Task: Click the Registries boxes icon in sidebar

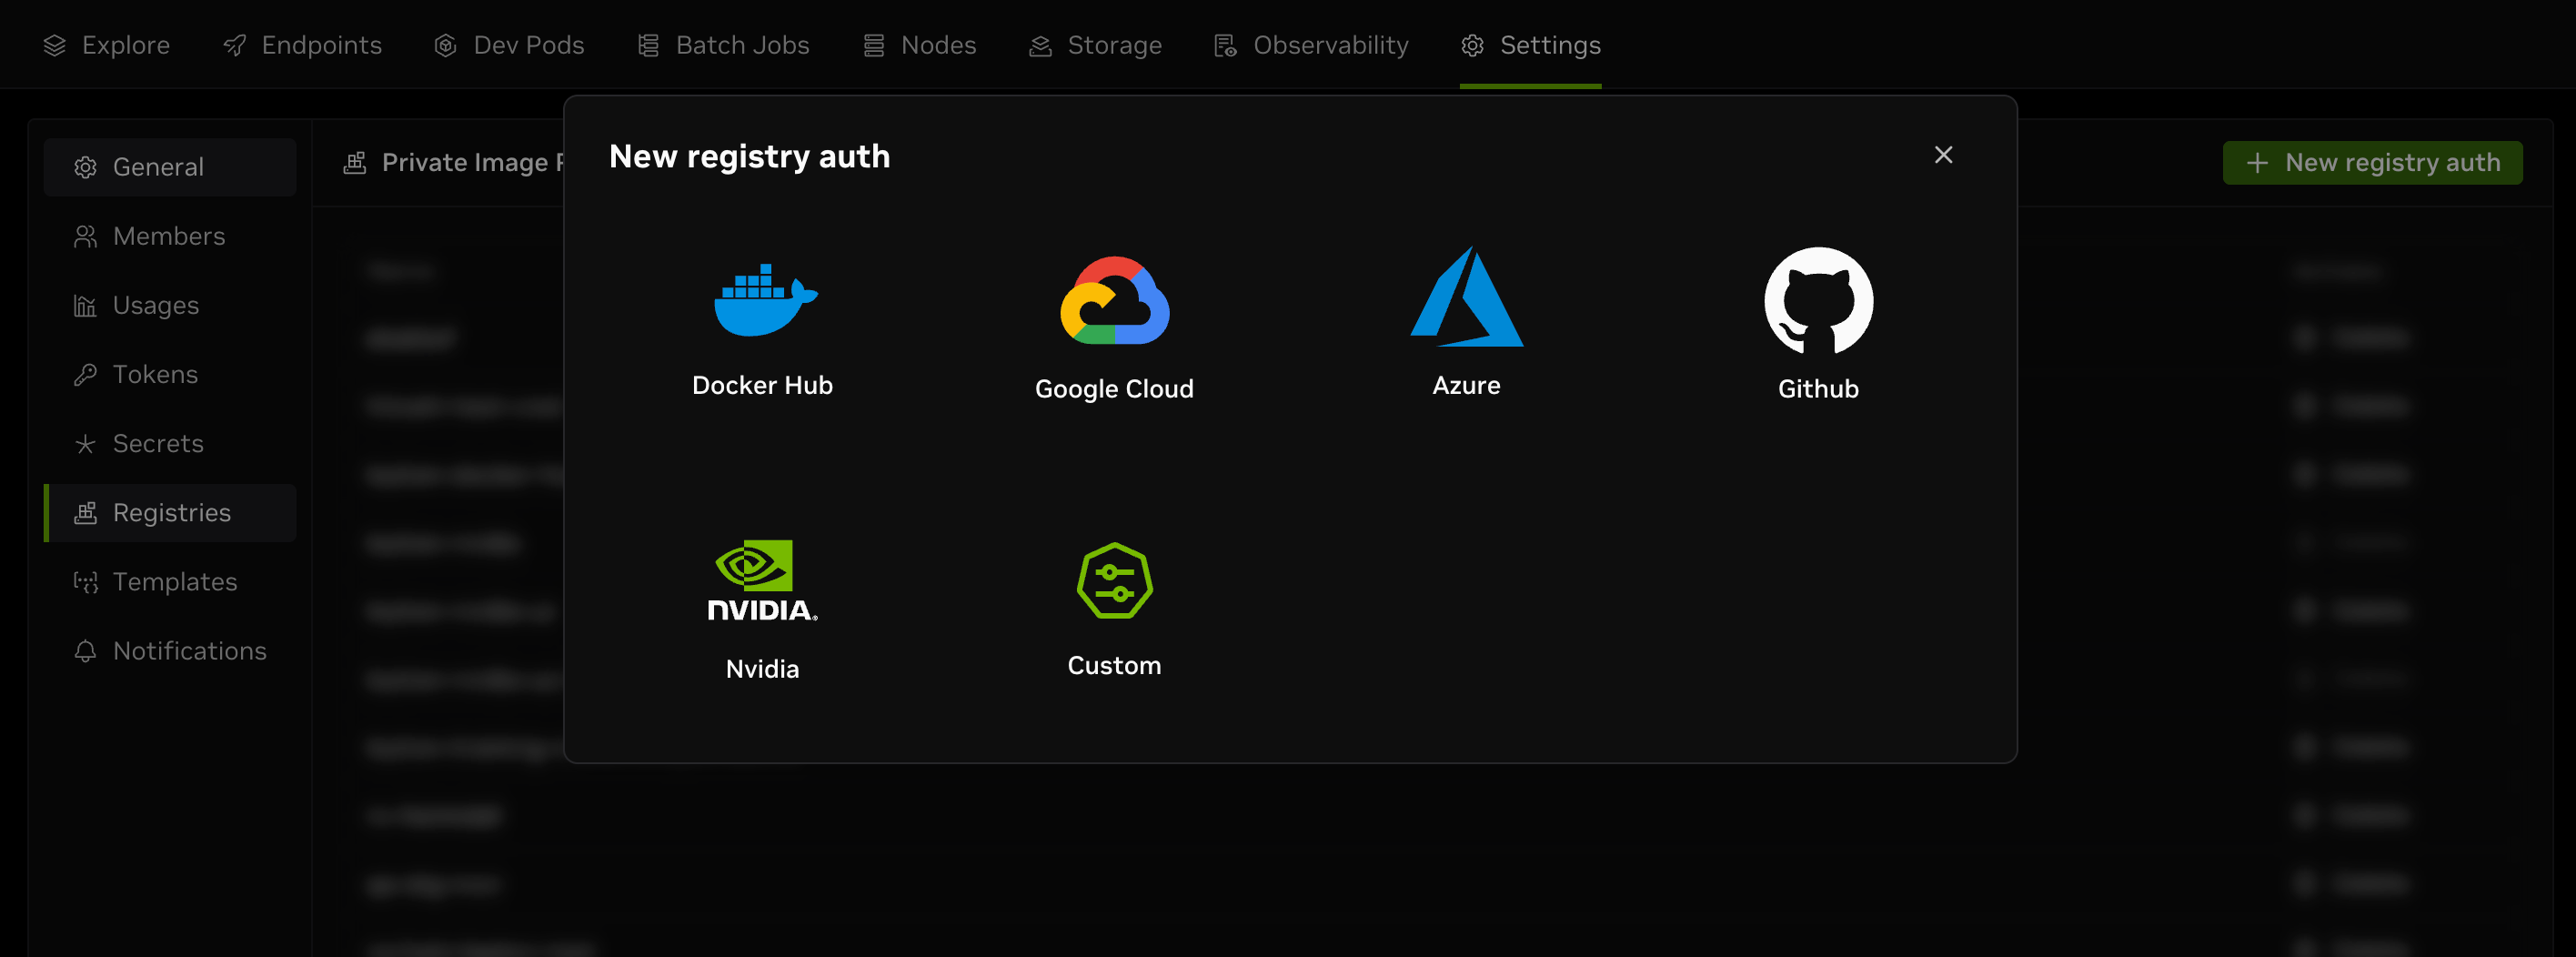Action: pos(86,513)
